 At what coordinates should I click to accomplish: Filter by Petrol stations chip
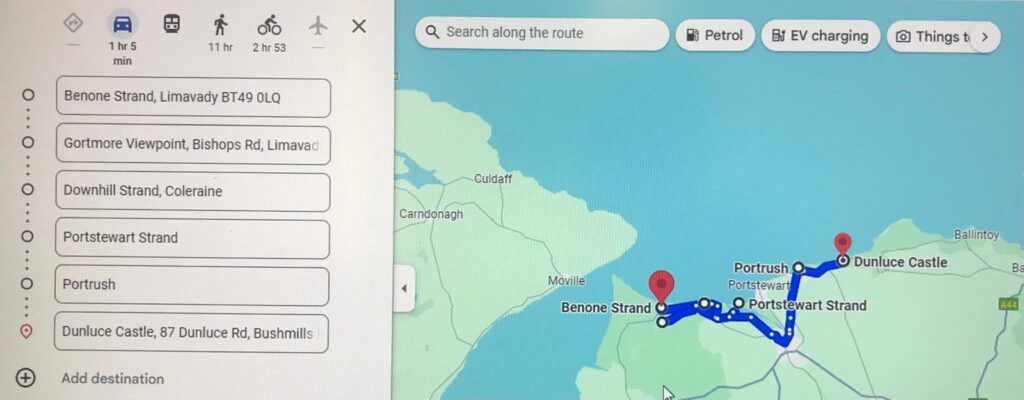(x=715, y=35)
